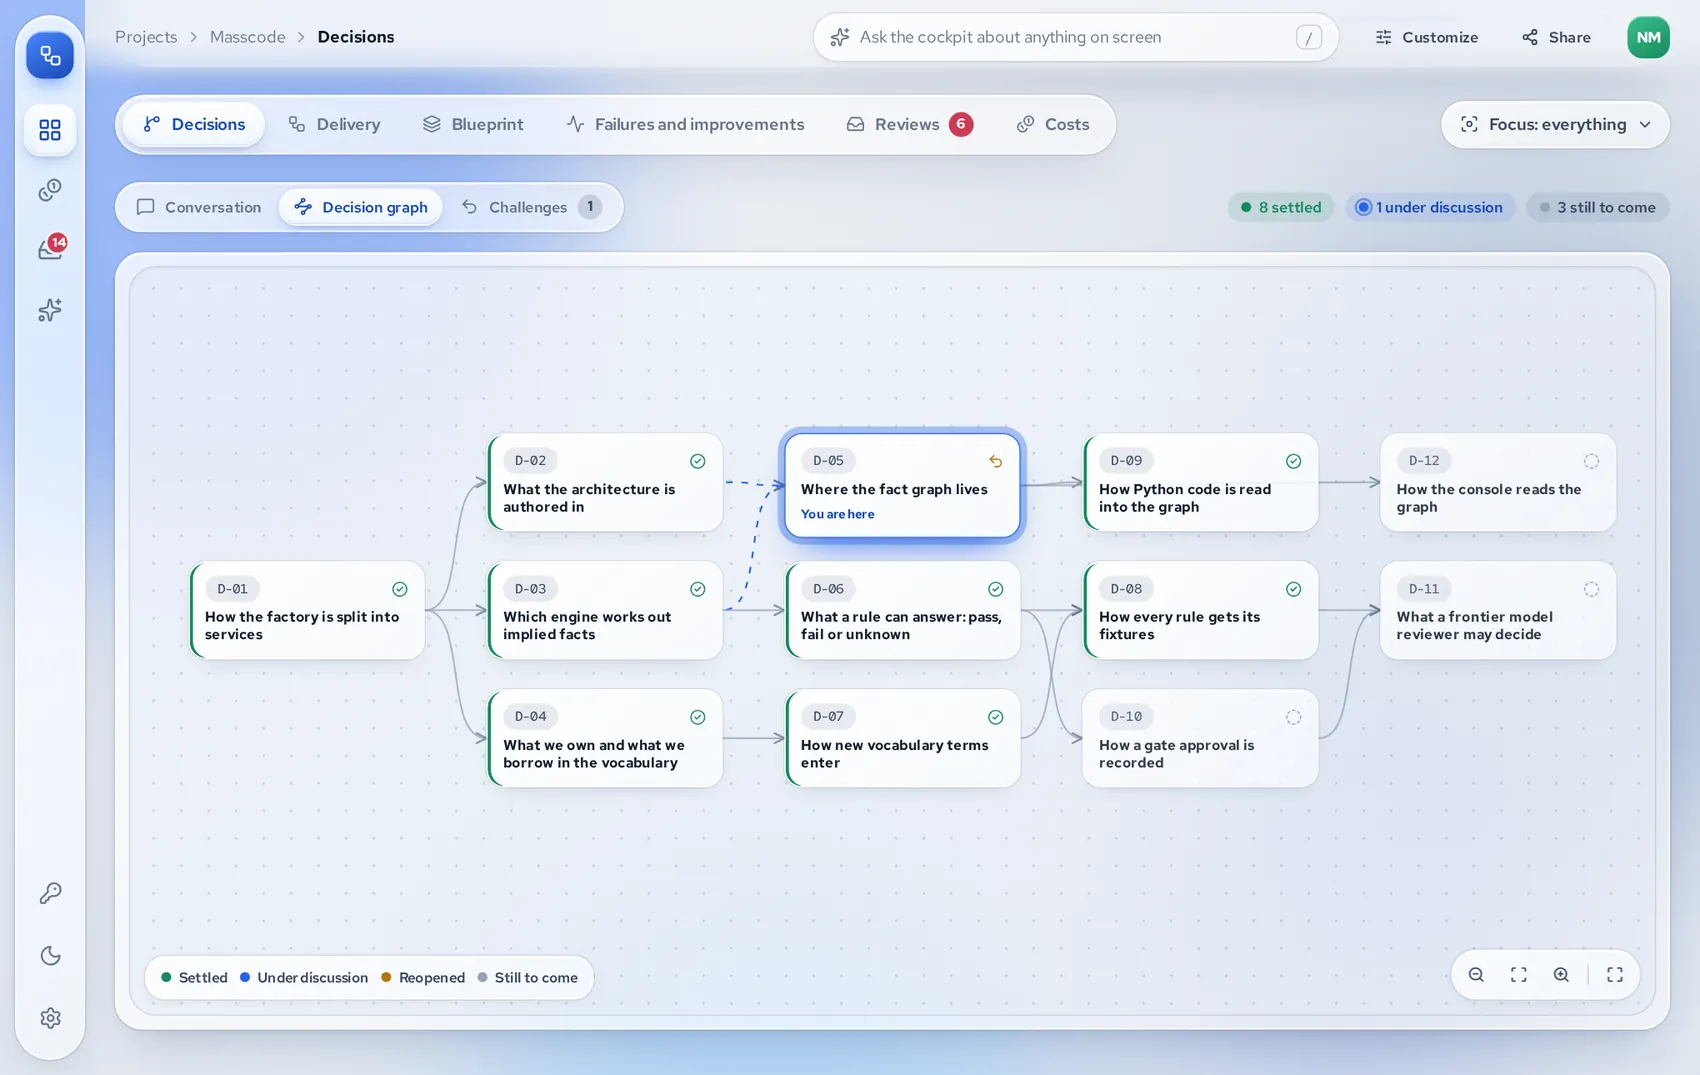Click the reopened icon on D-05 card
Image resolution: width=1700 pixels, height=1075 pixels.
[x=996, y=461]
